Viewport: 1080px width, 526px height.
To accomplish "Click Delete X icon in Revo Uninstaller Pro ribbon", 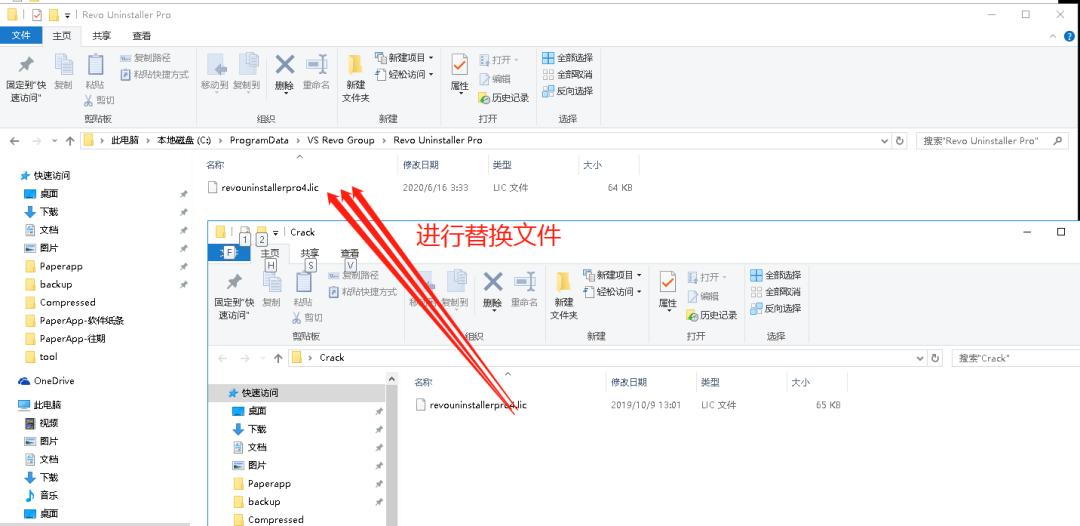I will tap(284, 65).
